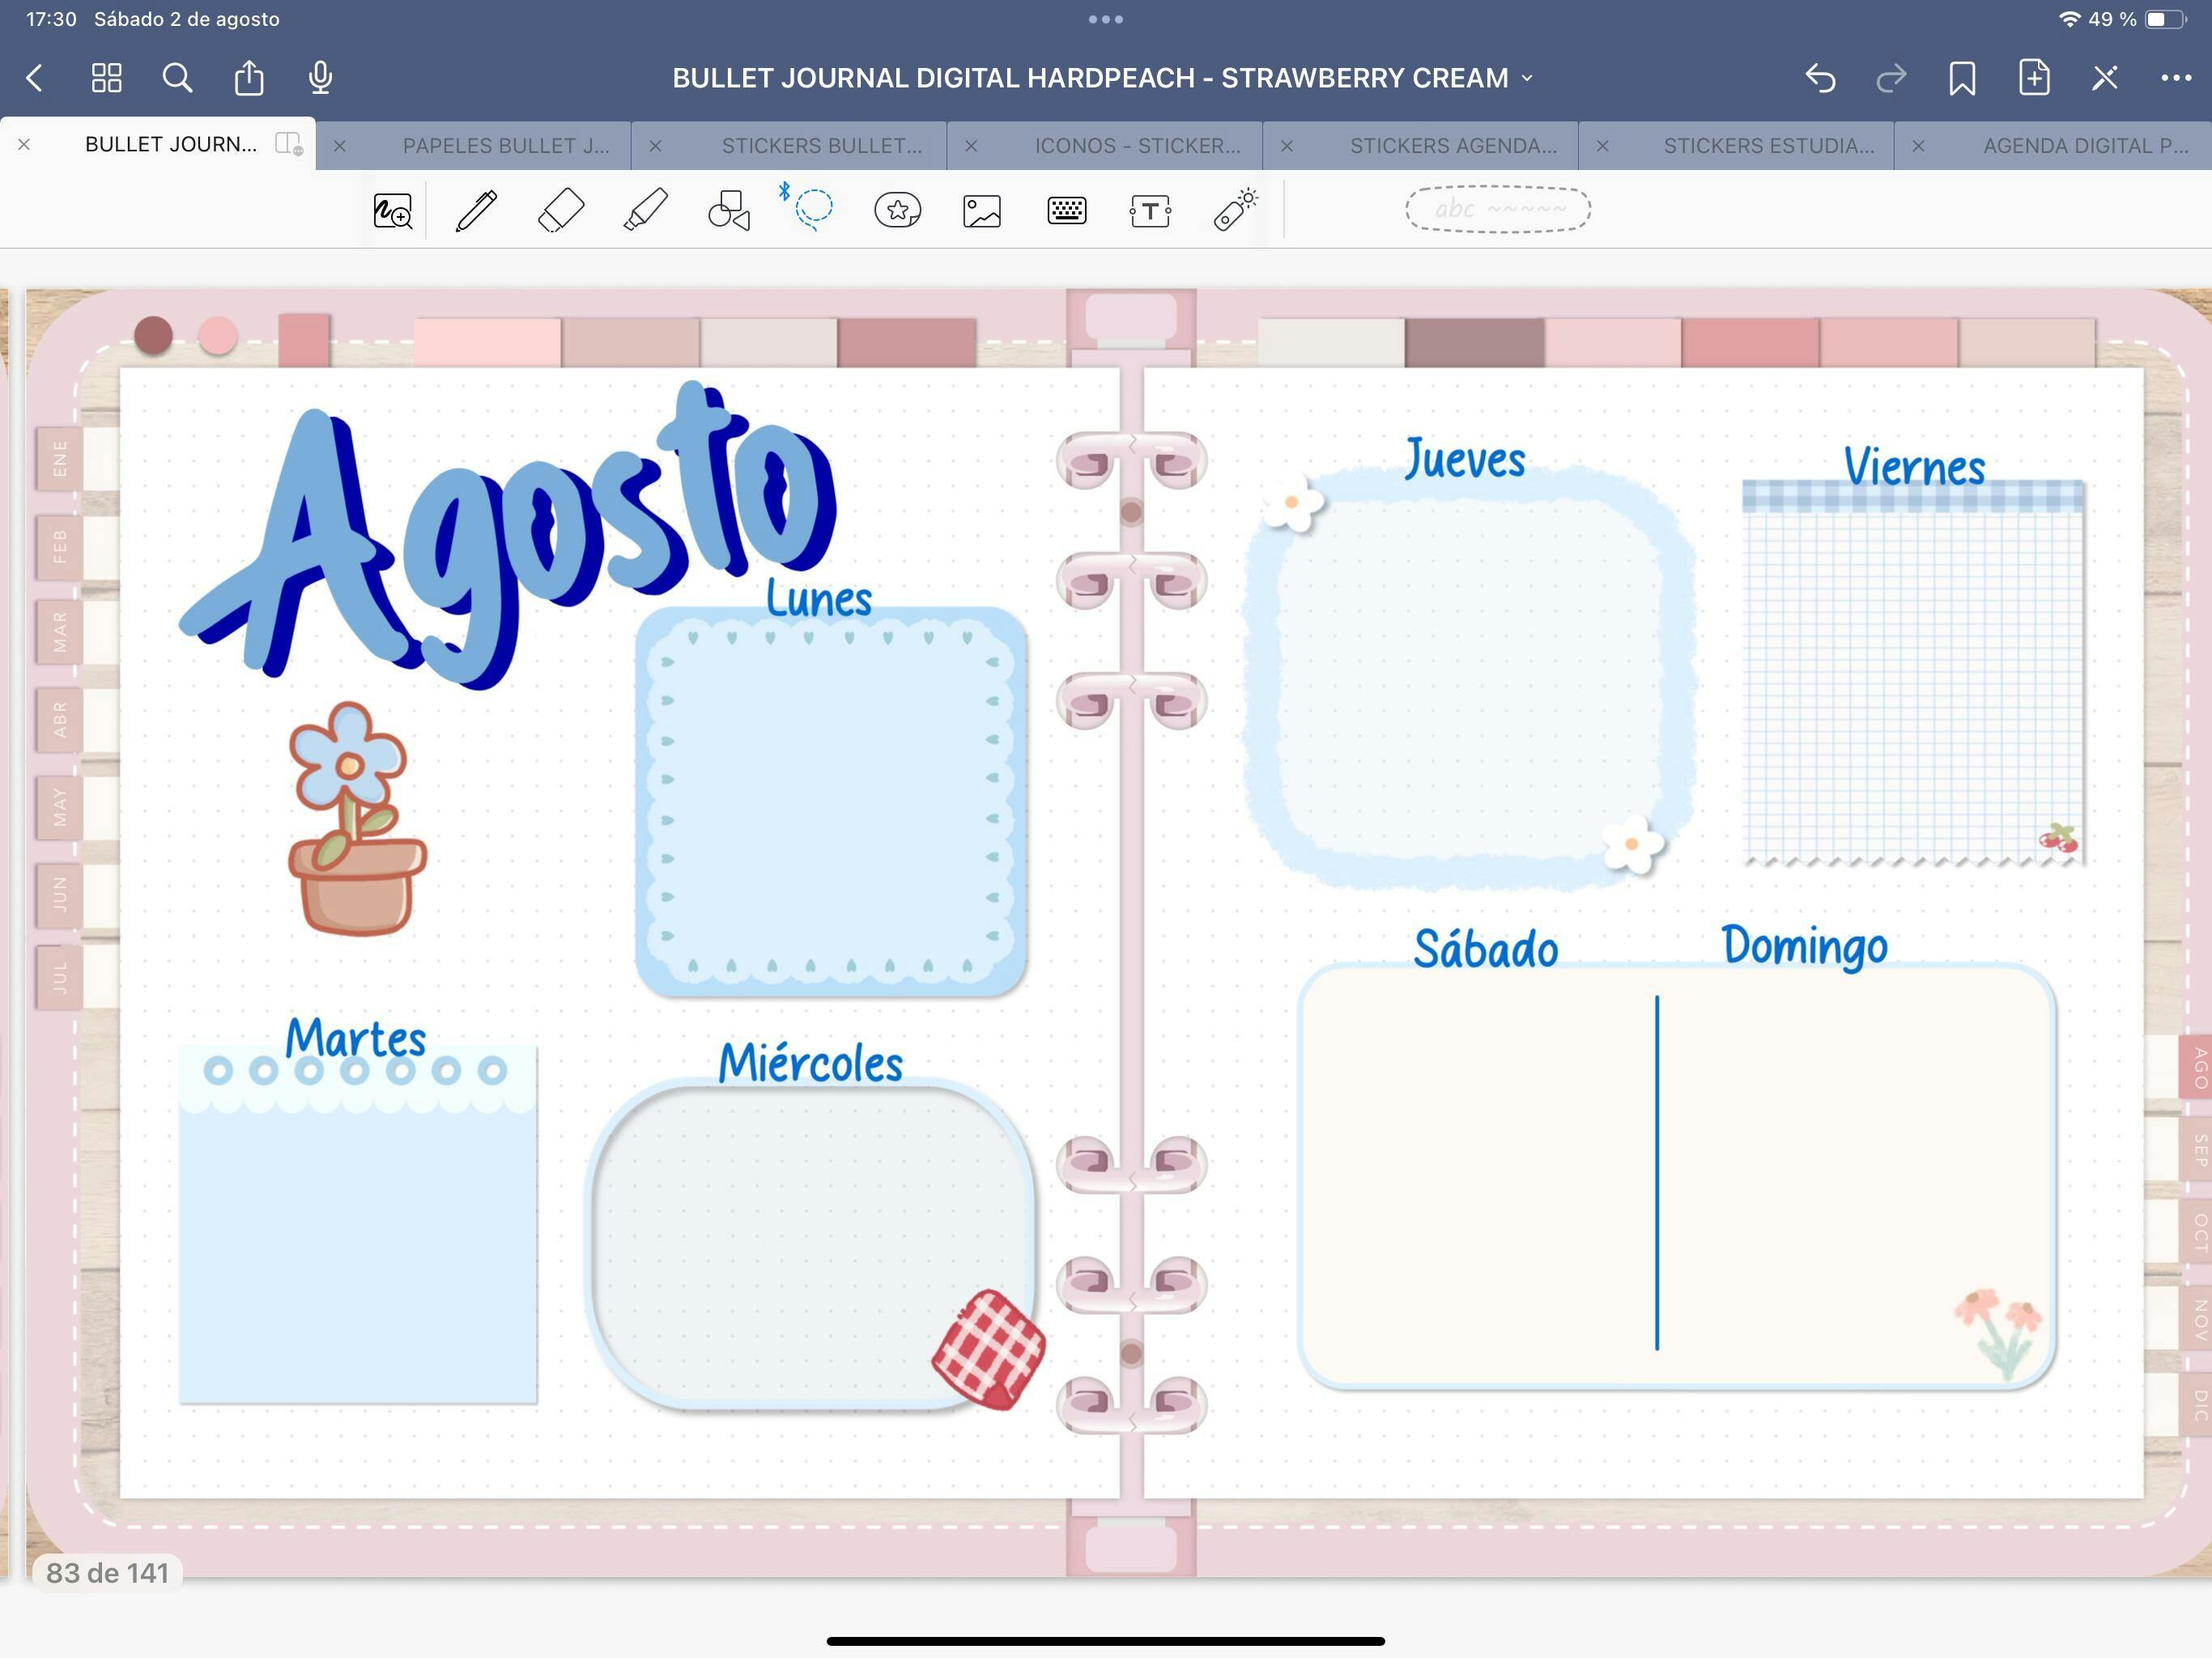2212x1658 pixels.
Task: Toggle read-only editing mode icon
Action: 2104,78
